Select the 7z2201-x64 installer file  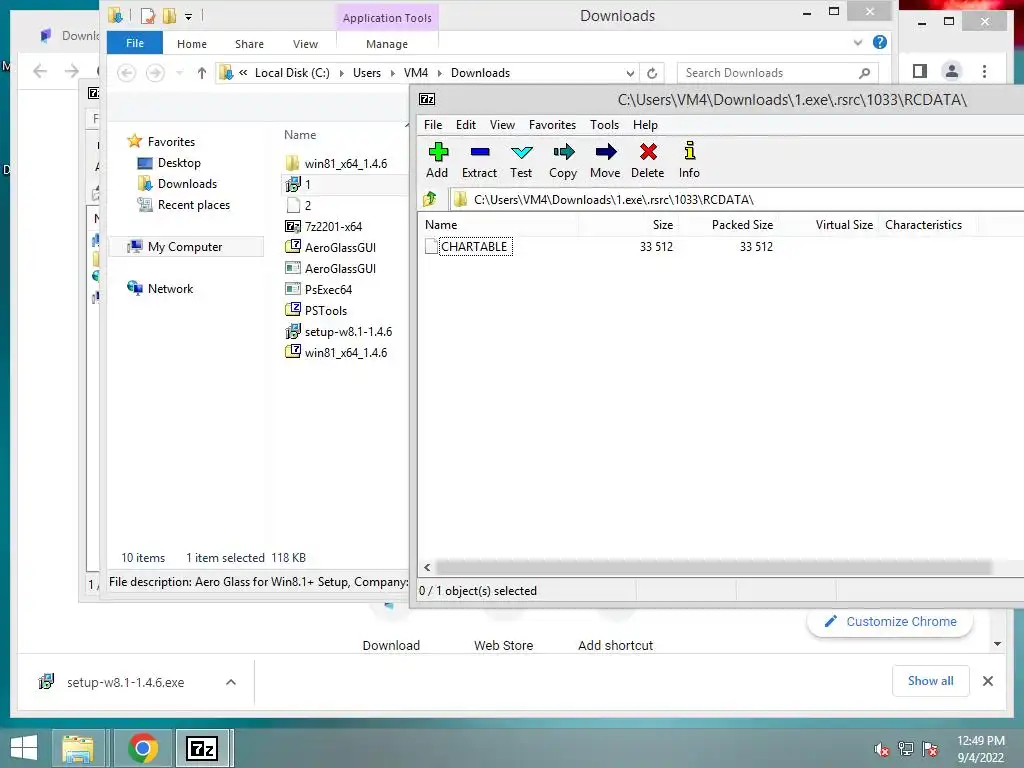(332, 227)
